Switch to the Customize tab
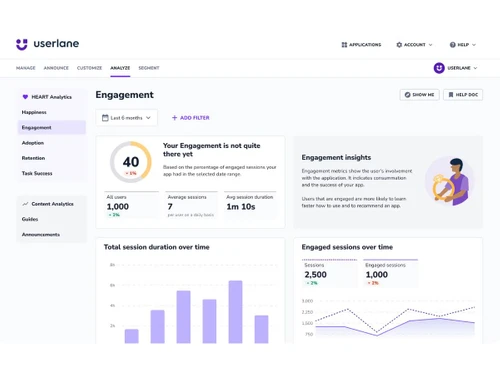The image size is (500, 375). (x=89, y=68)
